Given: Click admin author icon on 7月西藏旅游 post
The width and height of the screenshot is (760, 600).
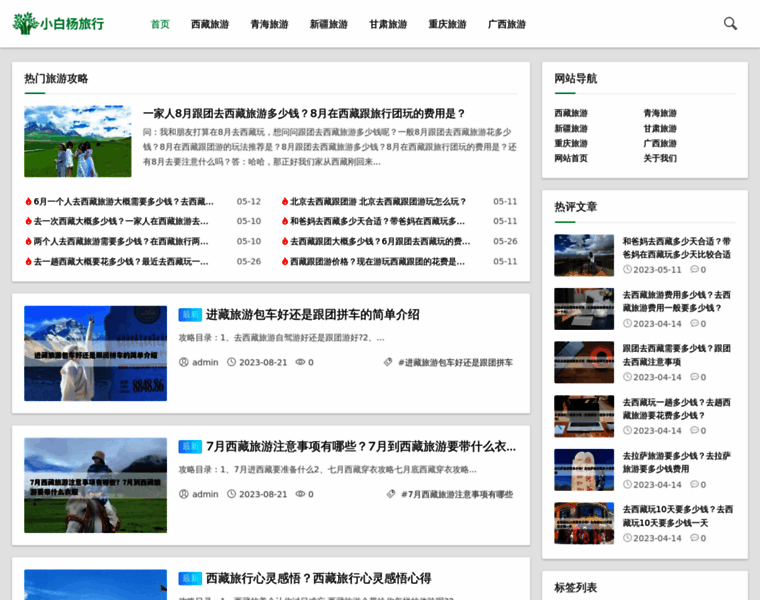Looking at the screenshot, I should pos(184,494).
